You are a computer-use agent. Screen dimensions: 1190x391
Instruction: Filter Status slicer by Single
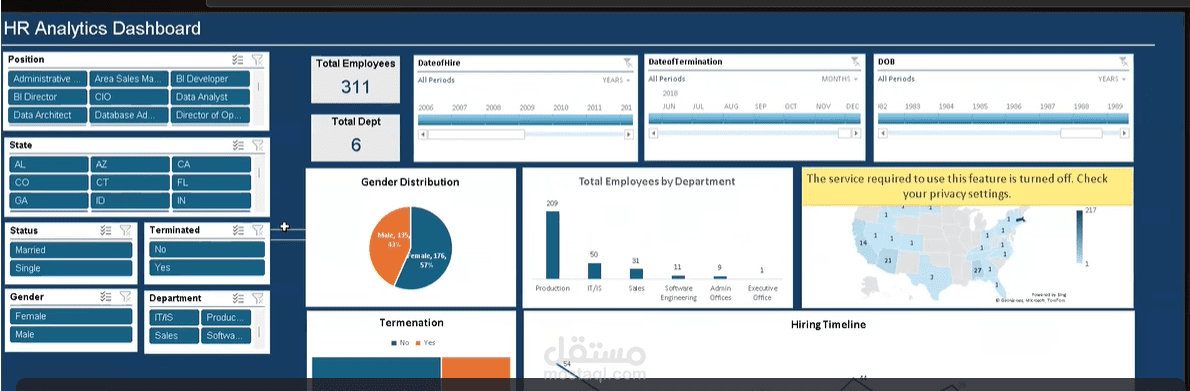[71, 268]
